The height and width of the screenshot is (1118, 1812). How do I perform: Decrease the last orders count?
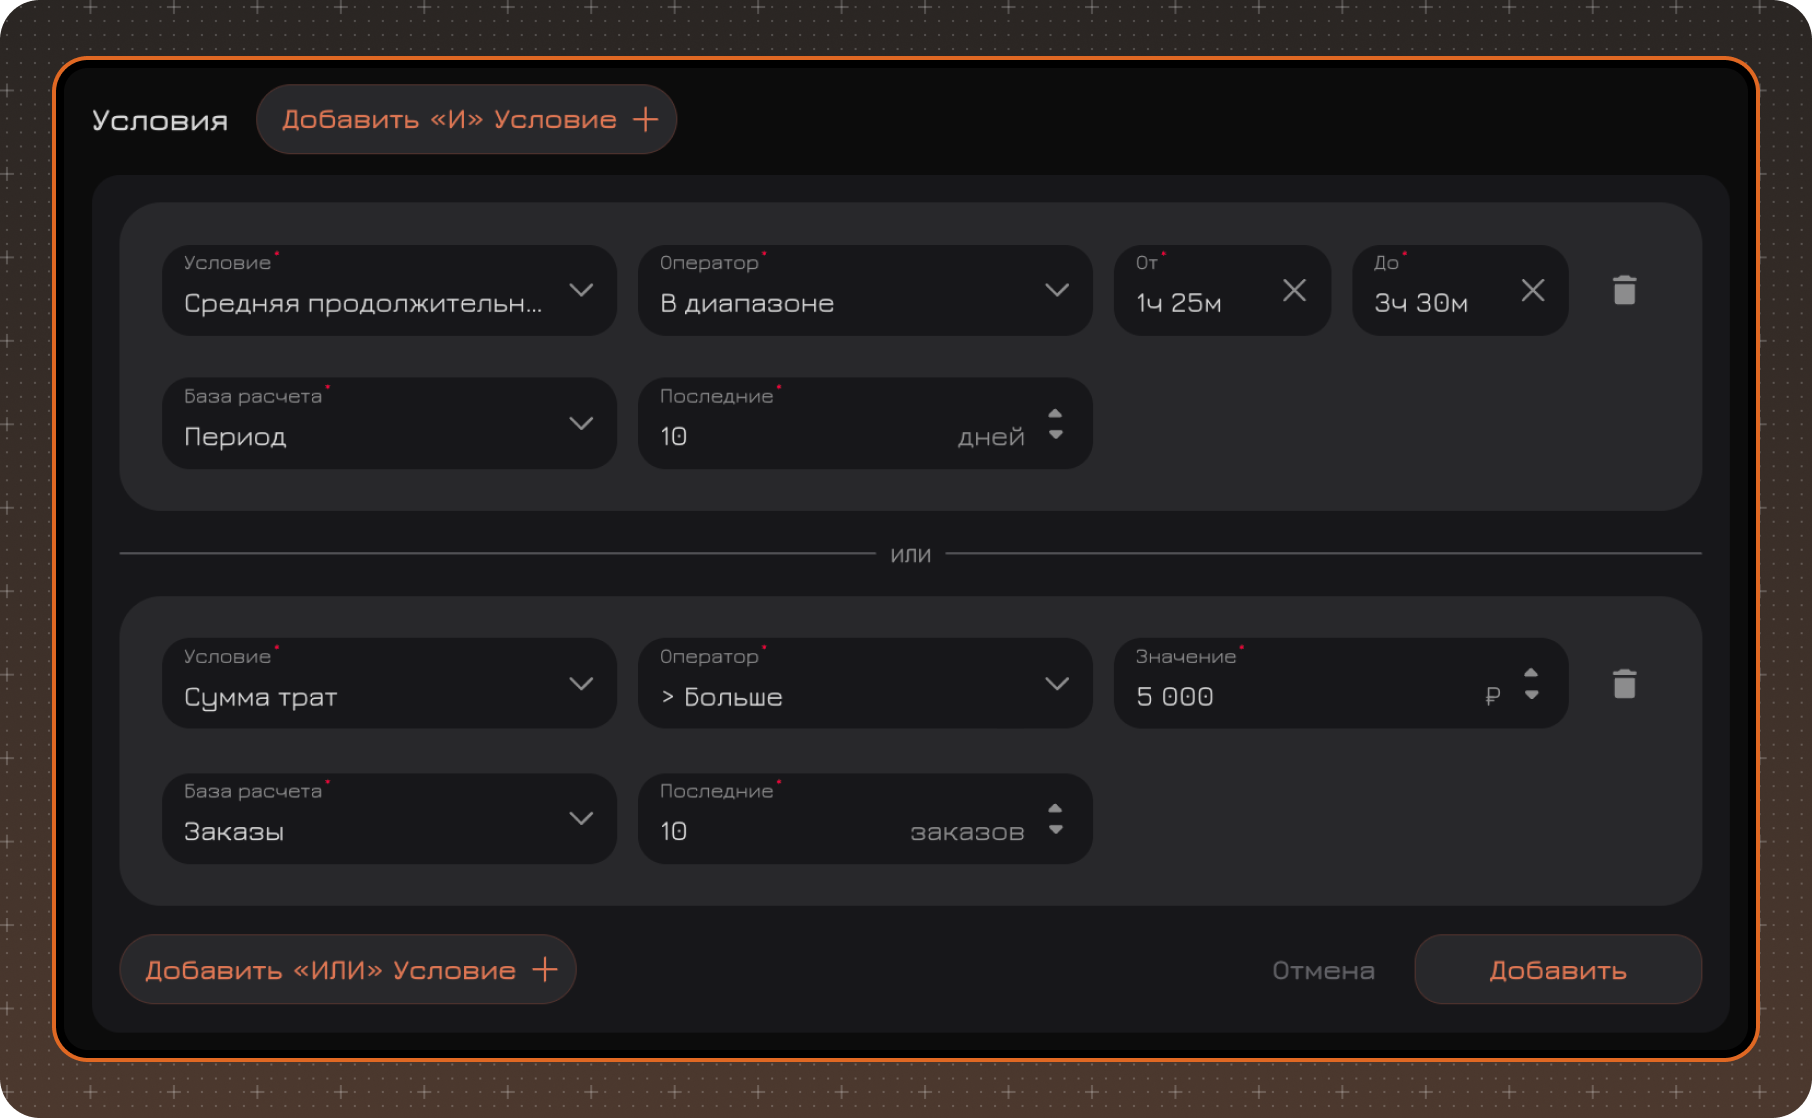1055,829
